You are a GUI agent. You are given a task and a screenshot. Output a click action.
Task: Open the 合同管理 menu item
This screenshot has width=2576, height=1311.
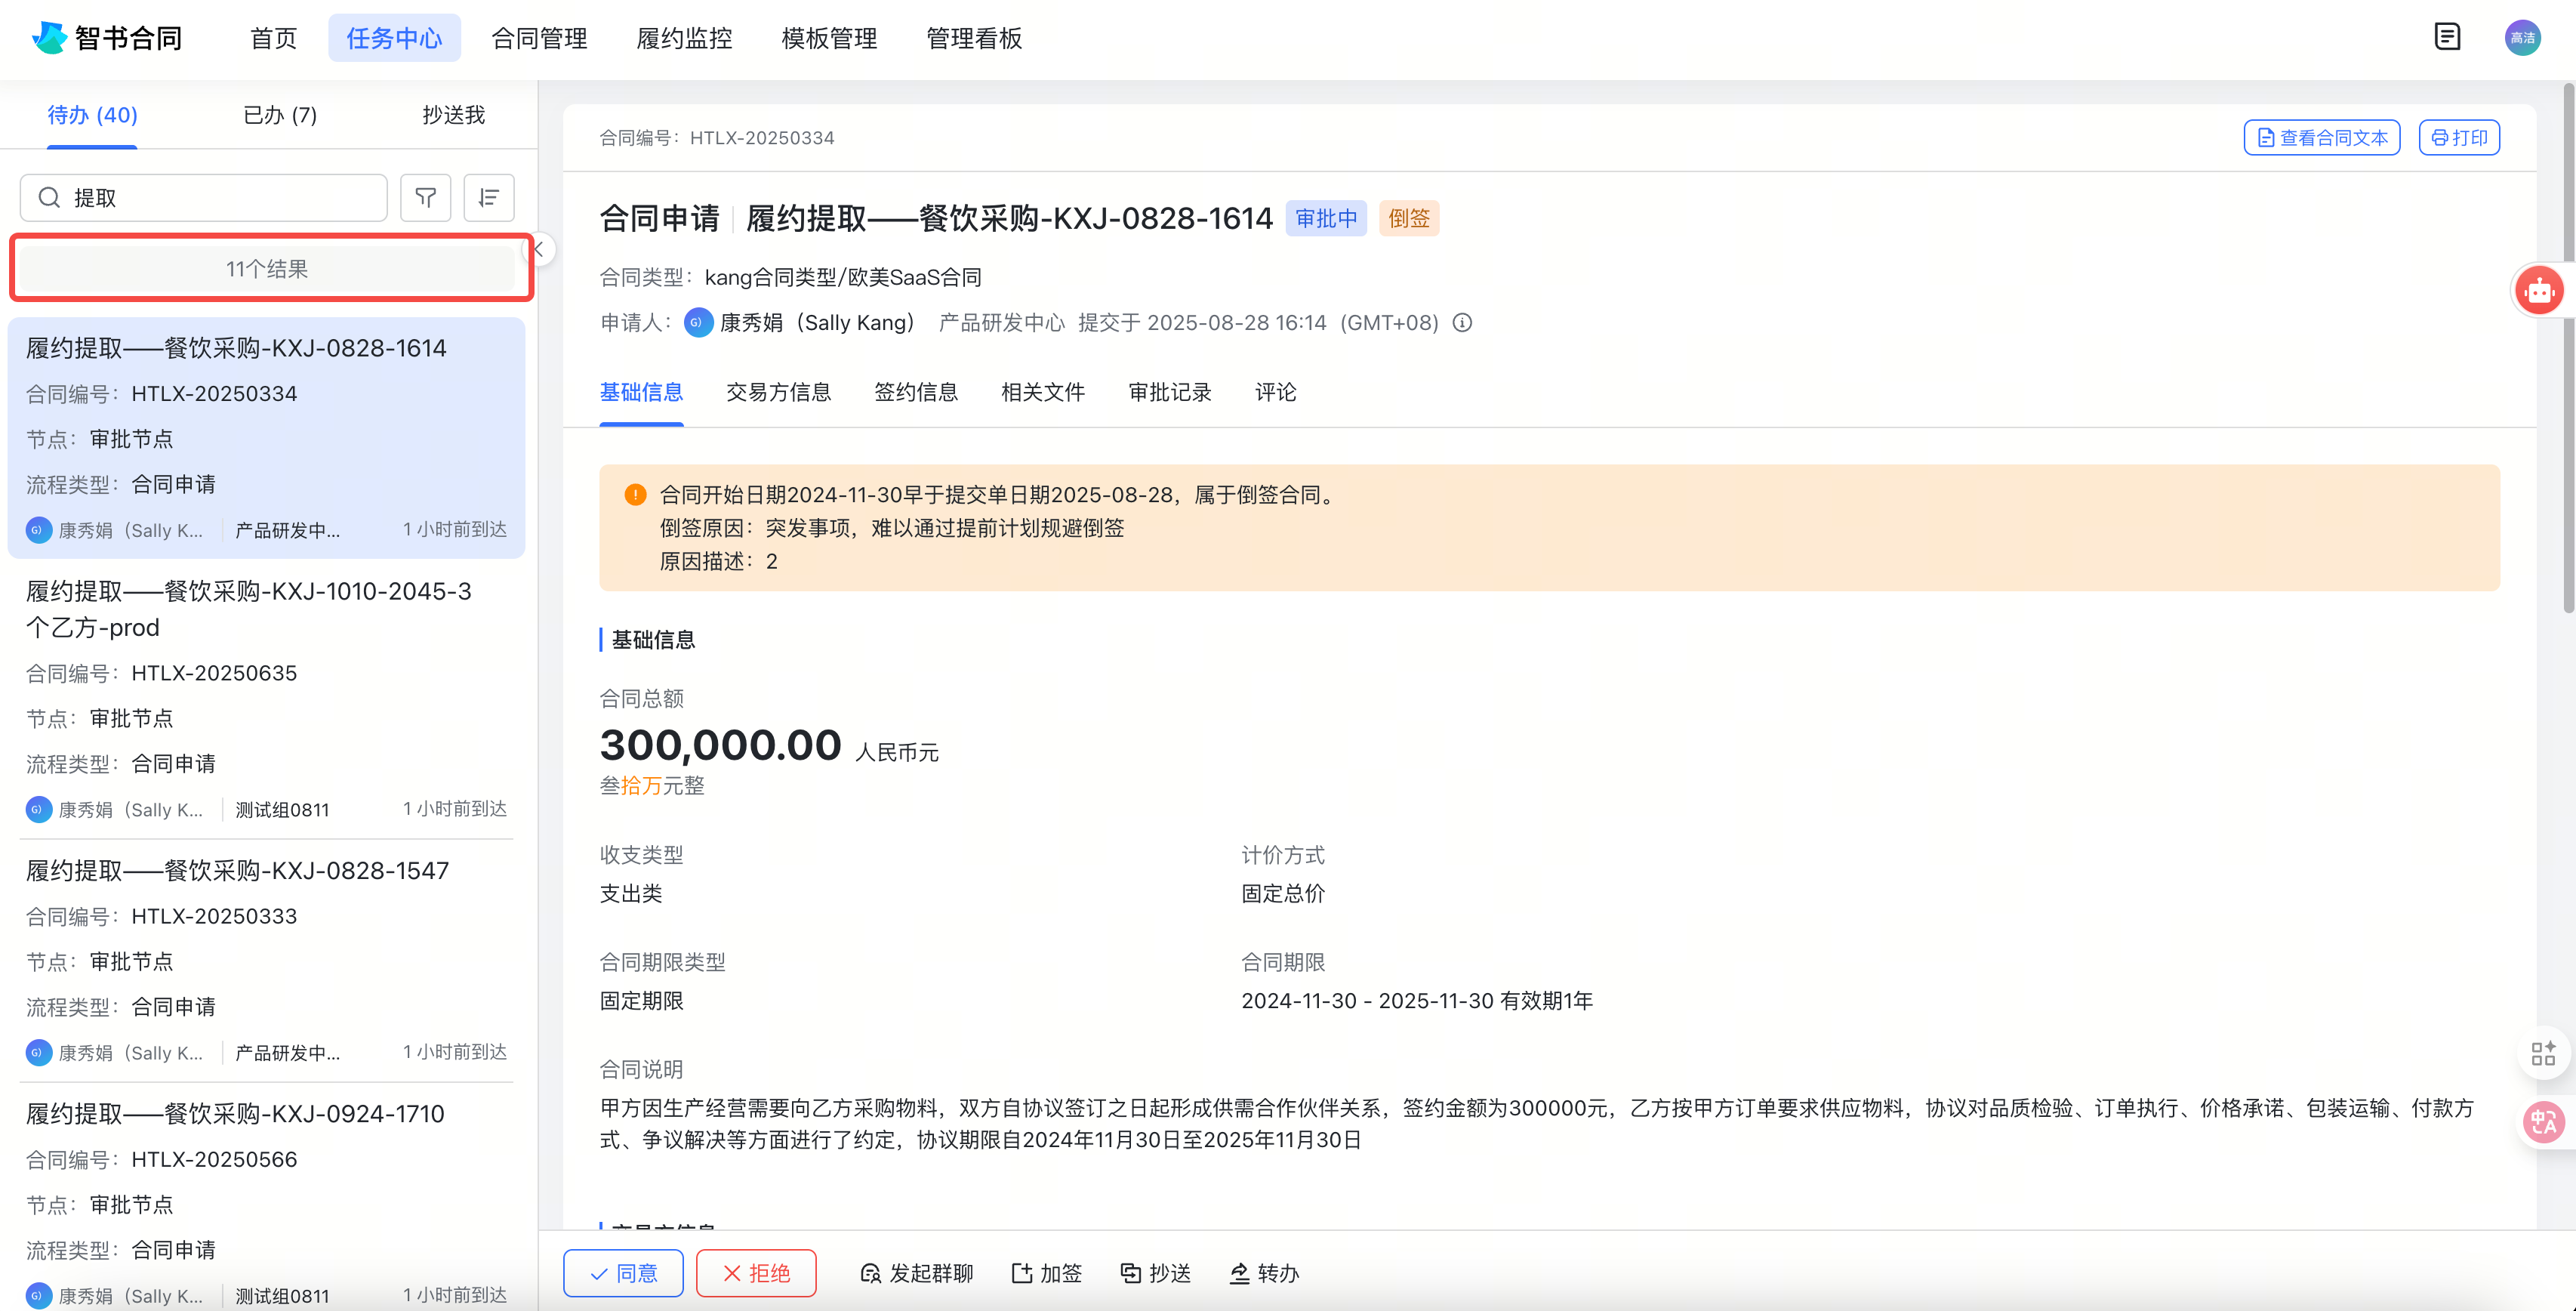pos(538,38)
